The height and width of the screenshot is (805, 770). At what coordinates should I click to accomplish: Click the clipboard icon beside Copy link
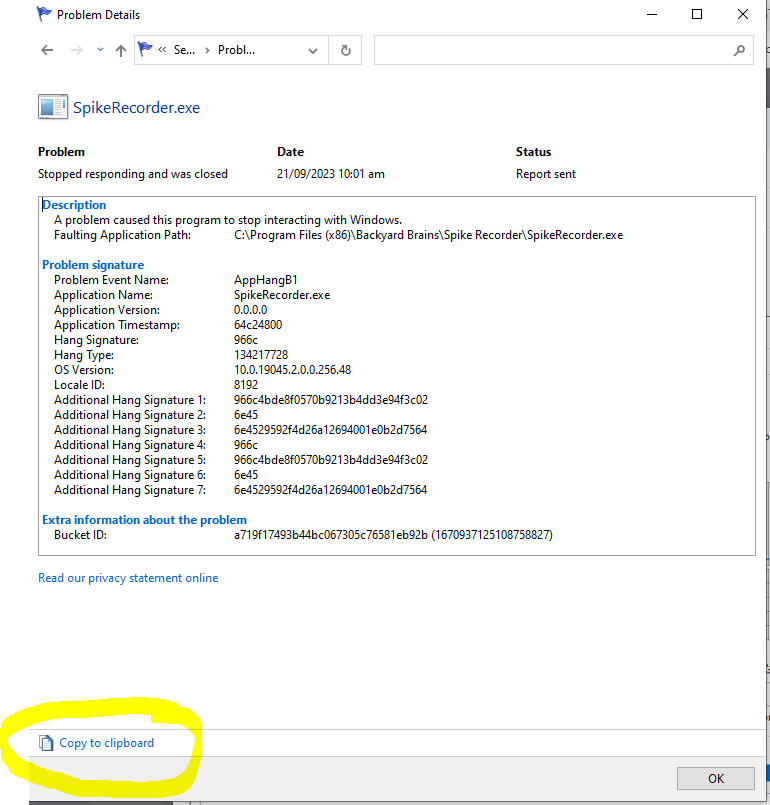click(x=46, y=743)
